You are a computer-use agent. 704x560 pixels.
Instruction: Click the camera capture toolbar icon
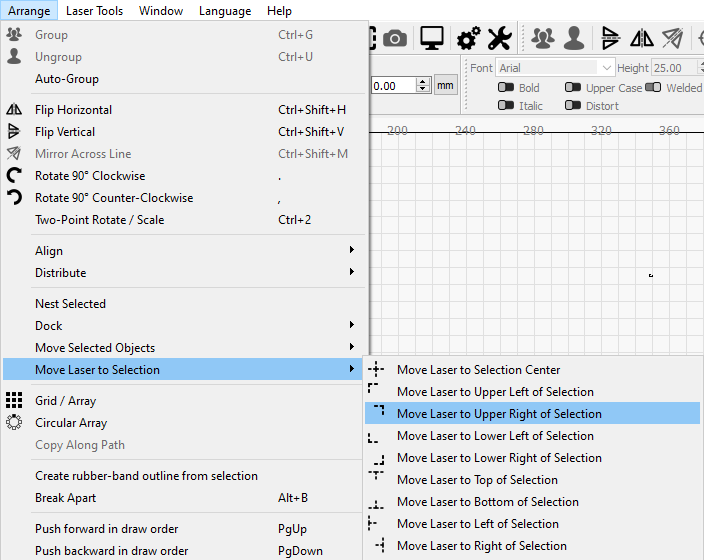(x=395, y=38)
